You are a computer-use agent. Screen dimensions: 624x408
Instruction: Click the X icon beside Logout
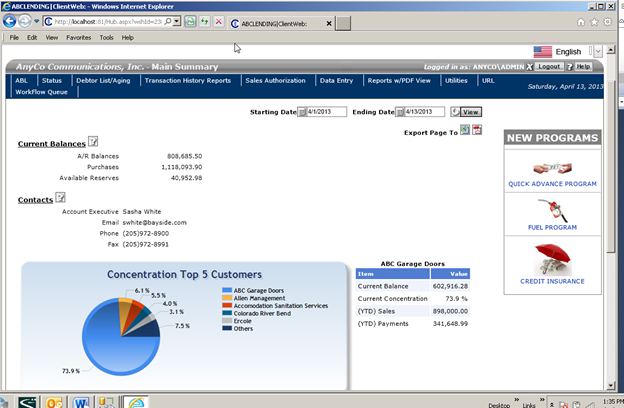point(529,67)
